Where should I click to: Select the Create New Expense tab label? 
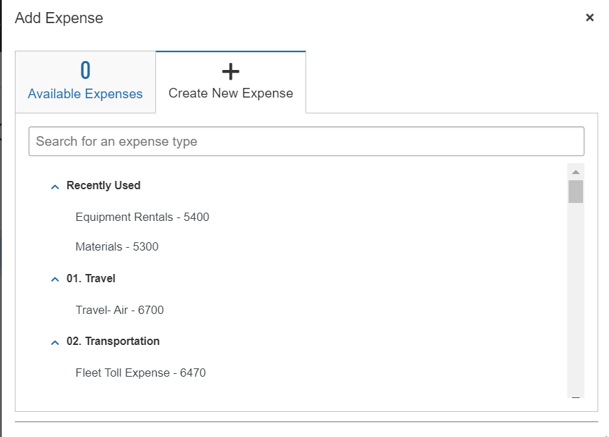click(231, 93)
